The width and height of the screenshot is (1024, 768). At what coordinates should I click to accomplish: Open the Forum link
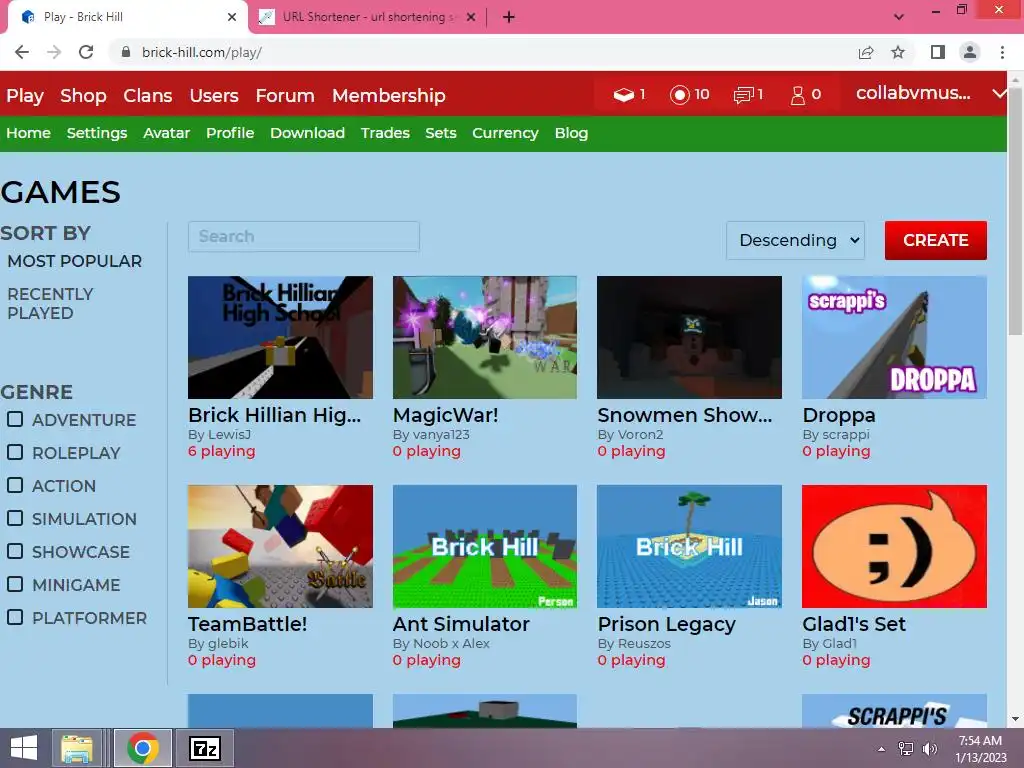pos(285,96)
